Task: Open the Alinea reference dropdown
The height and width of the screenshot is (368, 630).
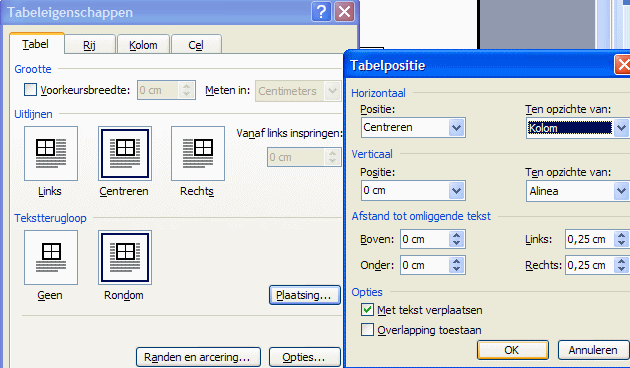Action: (622, 191)
